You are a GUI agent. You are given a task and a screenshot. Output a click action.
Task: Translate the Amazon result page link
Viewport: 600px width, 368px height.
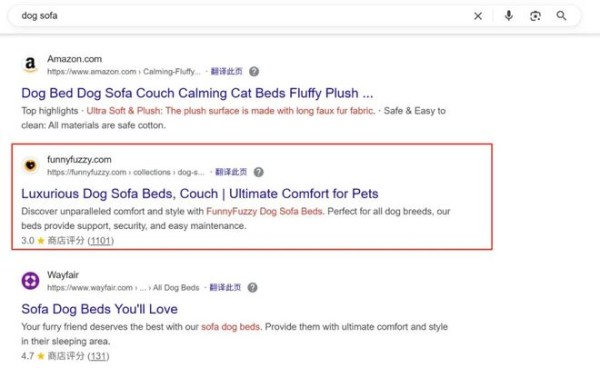coord(227,72)
